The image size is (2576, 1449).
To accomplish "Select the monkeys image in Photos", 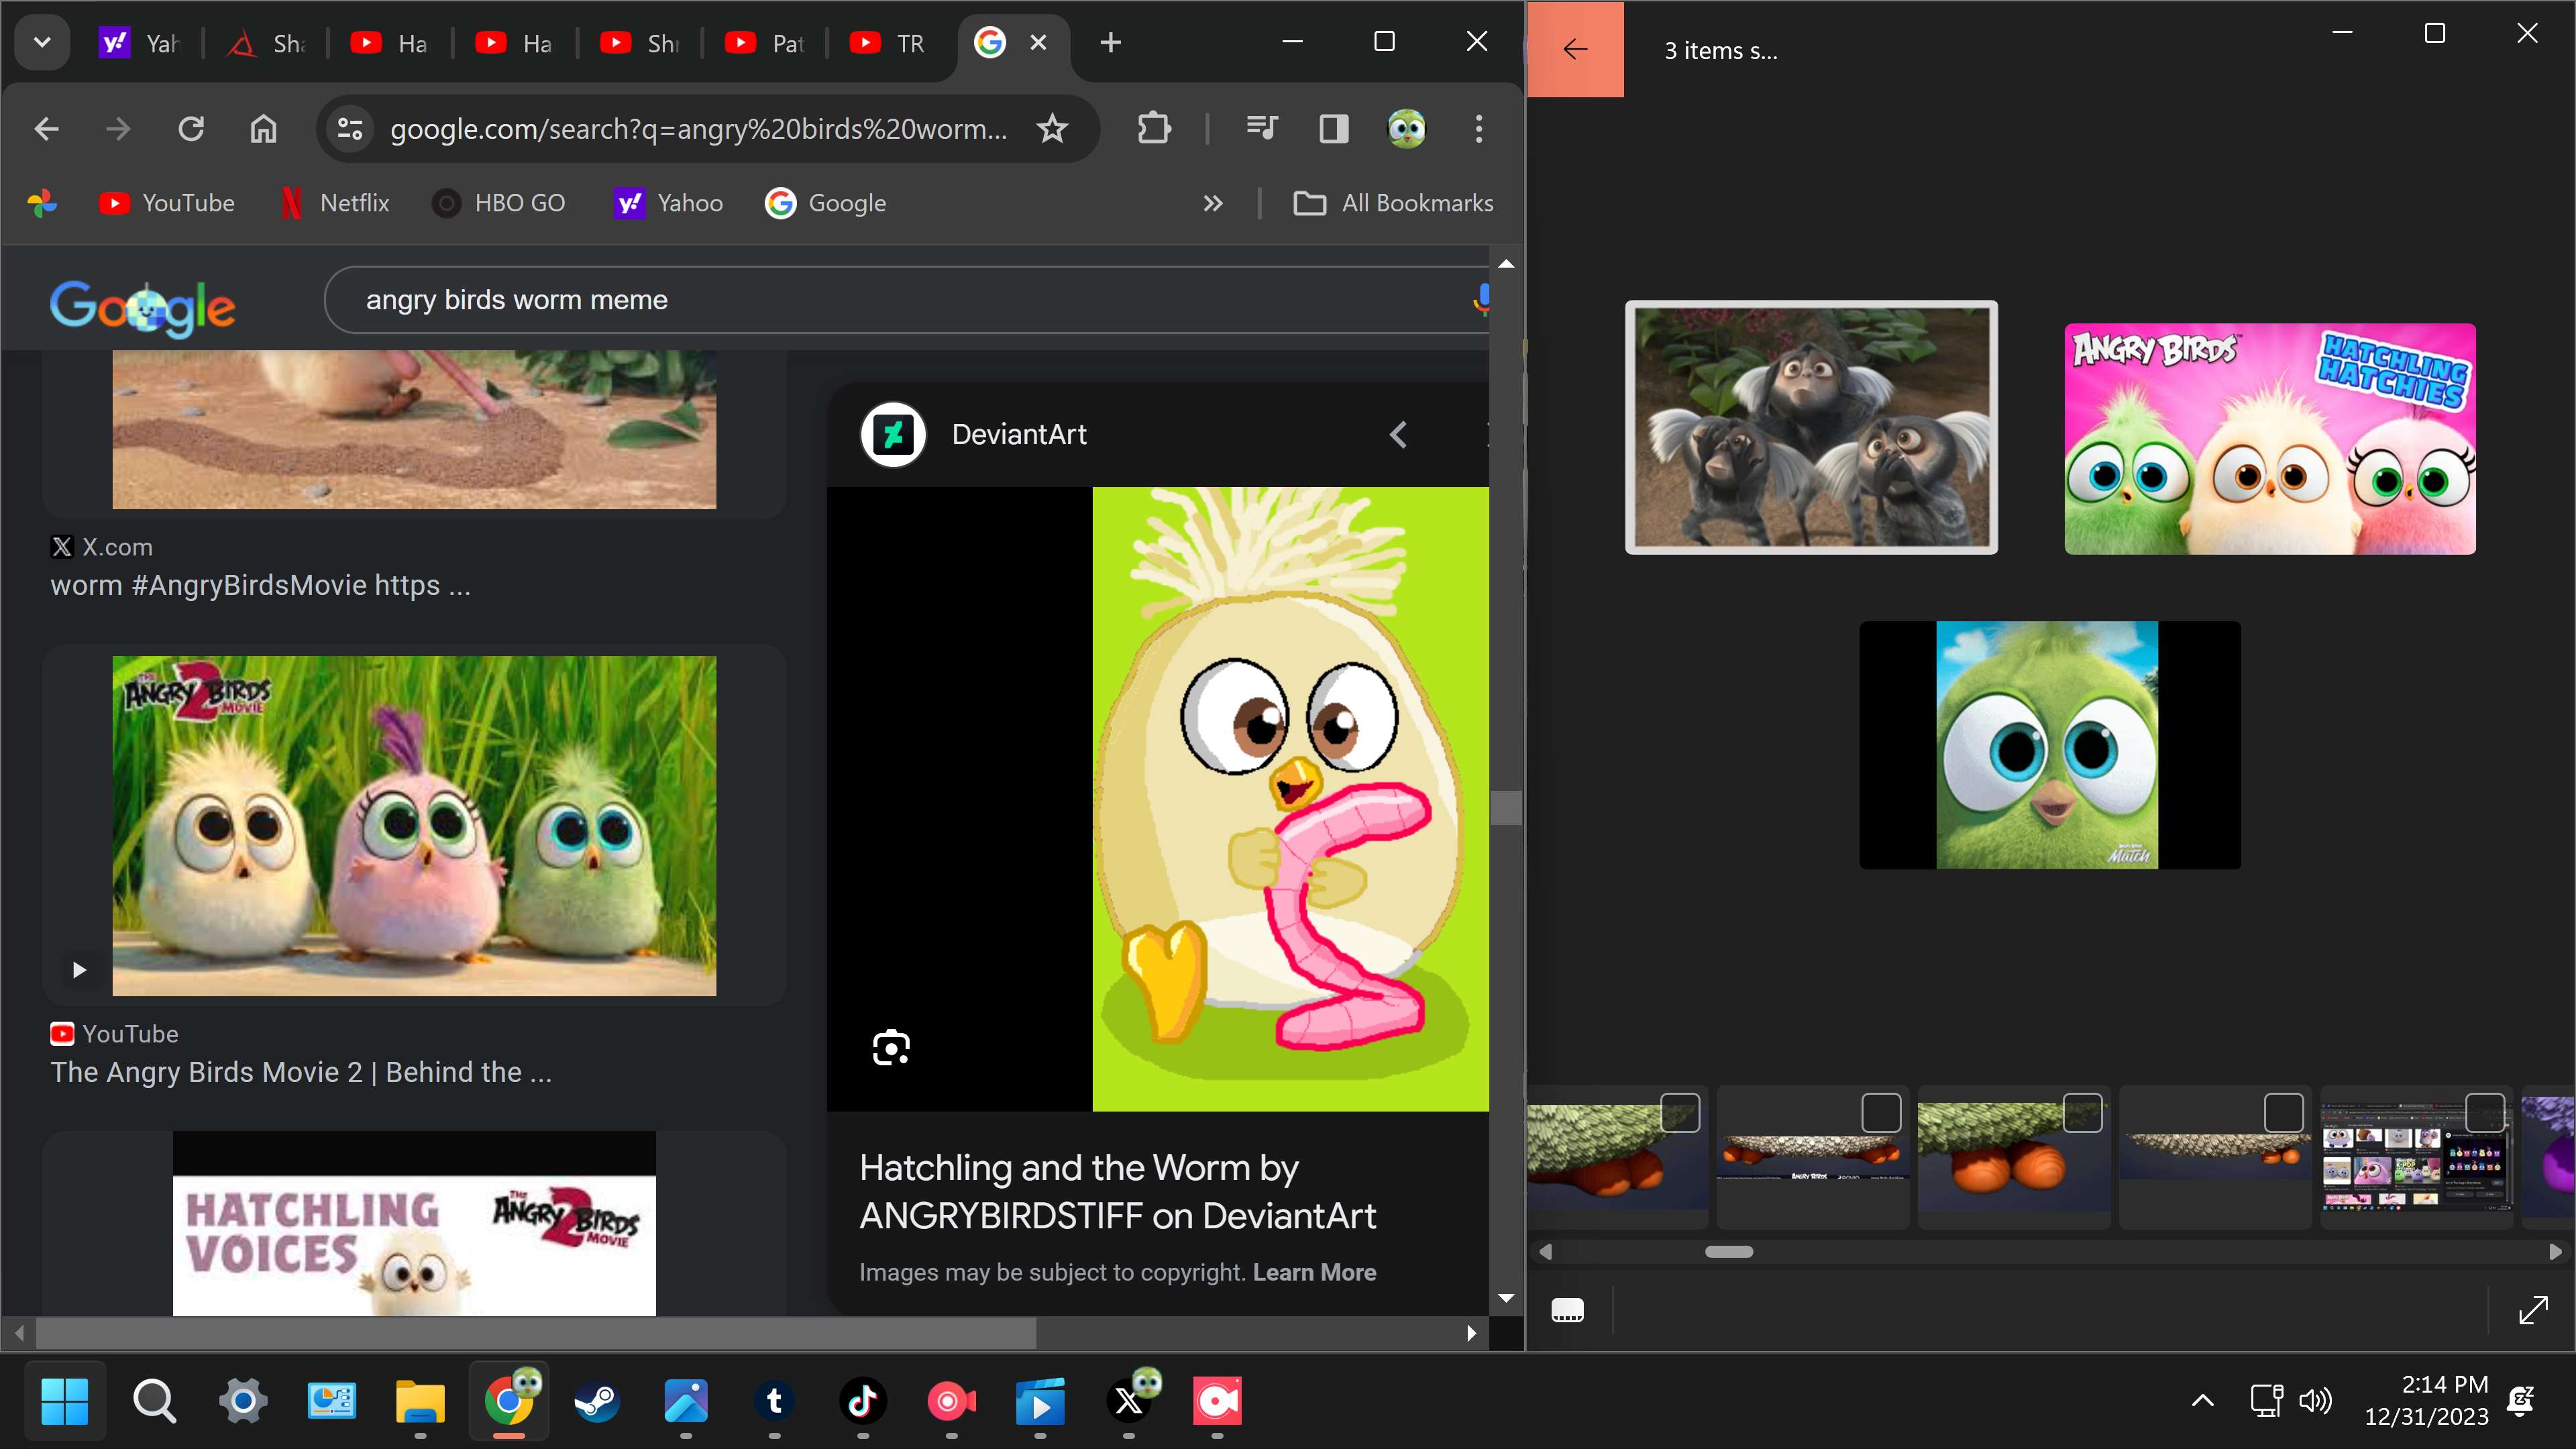I will [x=1811, y=427].
